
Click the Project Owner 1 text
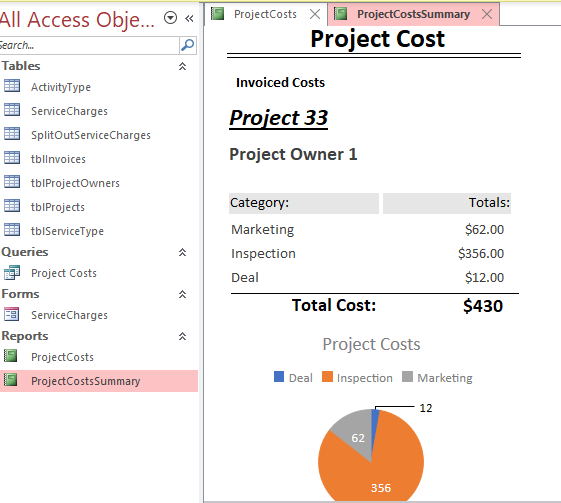[x=293, y=155]
